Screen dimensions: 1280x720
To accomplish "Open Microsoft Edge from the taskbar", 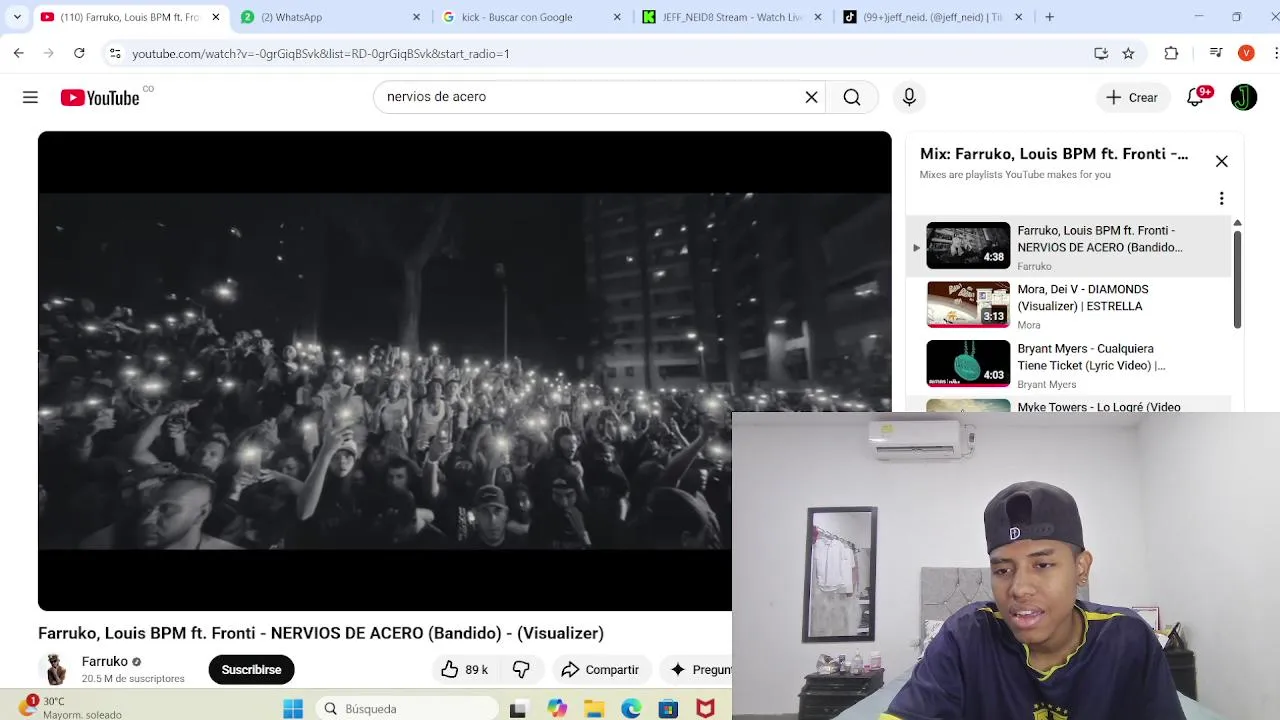I will coord(631,709).
